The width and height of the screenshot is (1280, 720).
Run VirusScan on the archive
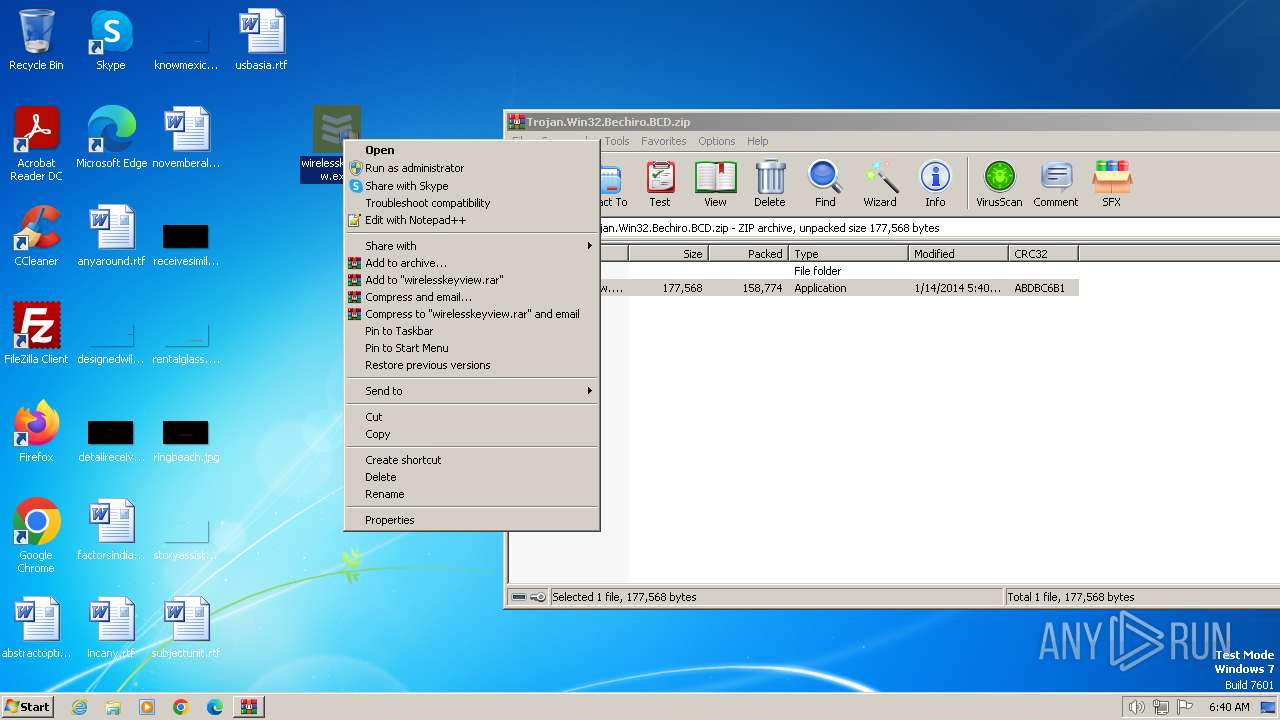coord(999,184)
